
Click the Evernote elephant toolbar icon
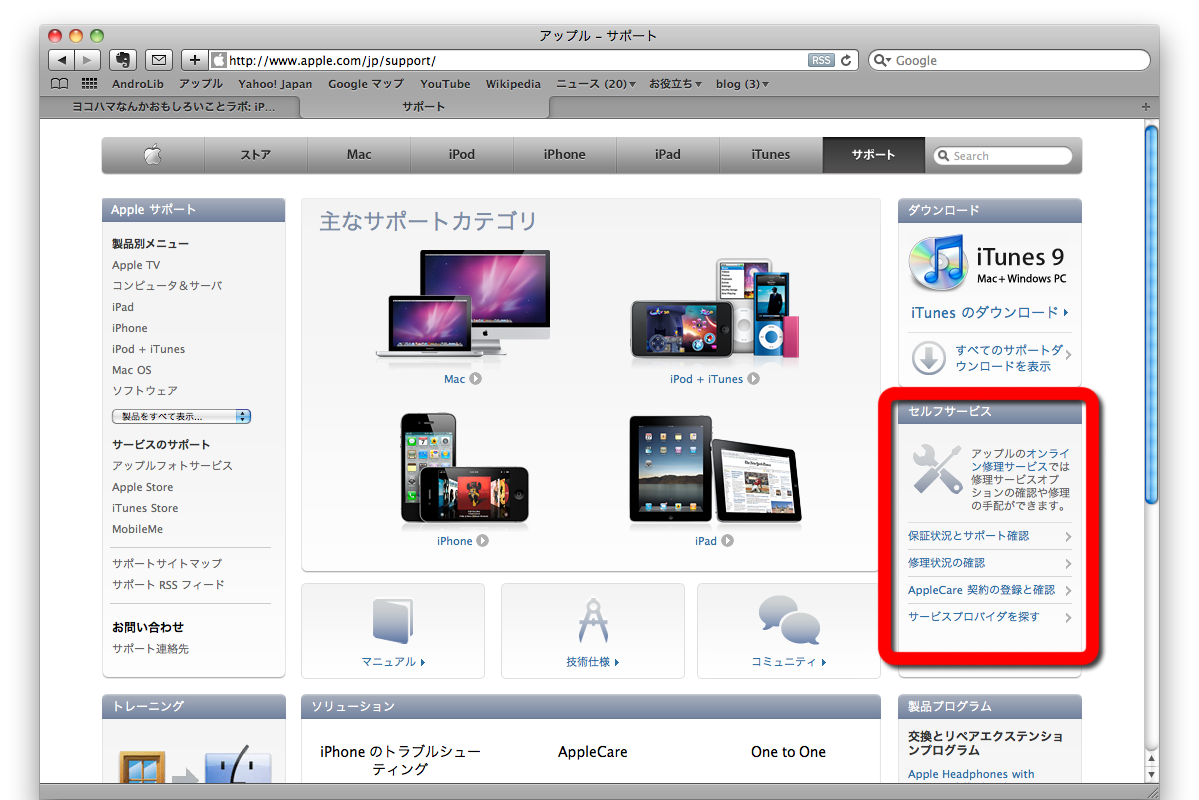122,60
